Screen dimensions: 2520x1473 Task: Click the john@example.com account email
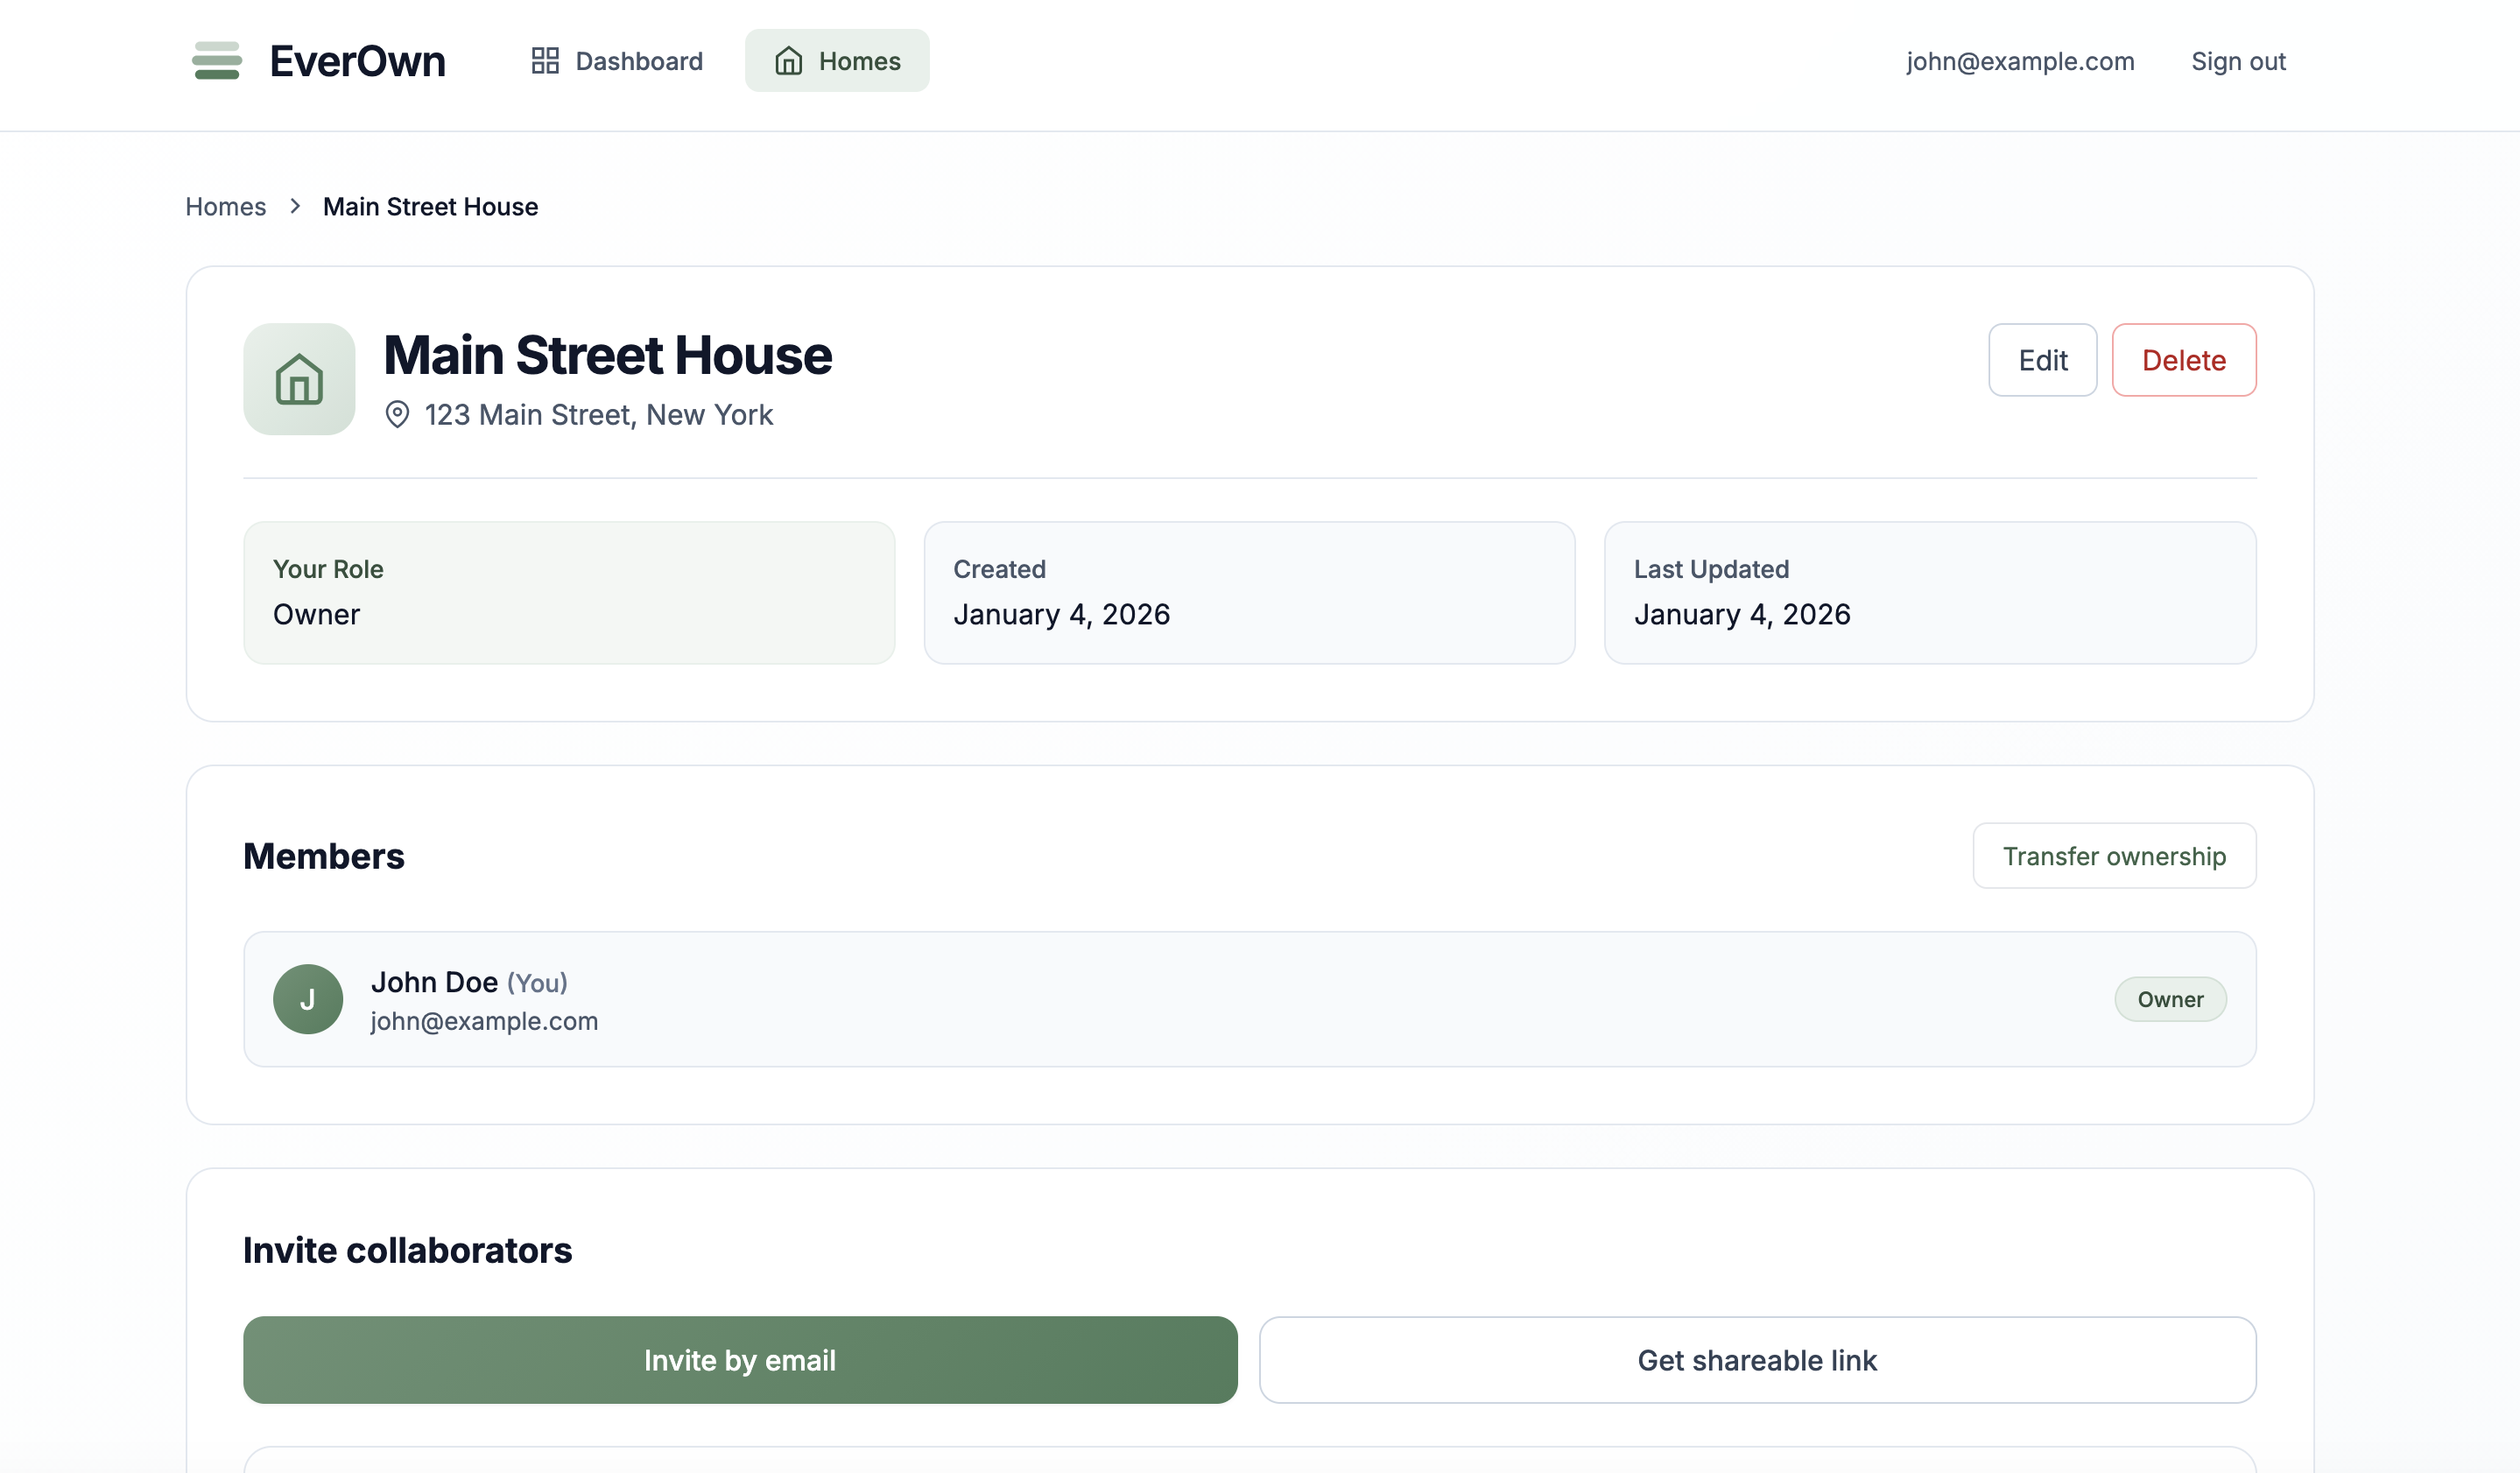[2019, 61]
